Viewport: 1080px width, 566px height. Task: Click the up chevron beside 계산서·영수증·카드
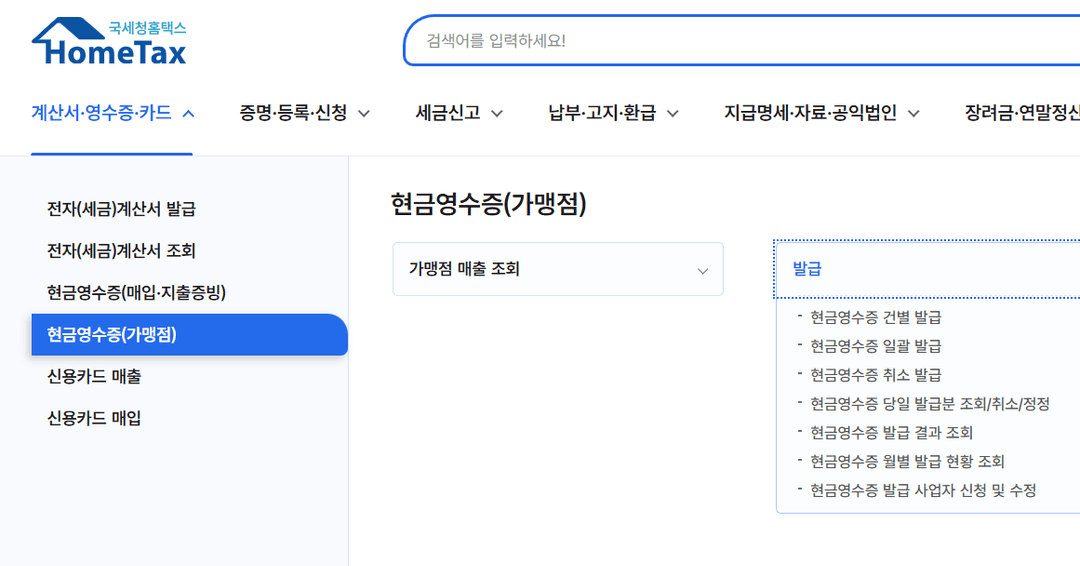click(188, 114)
